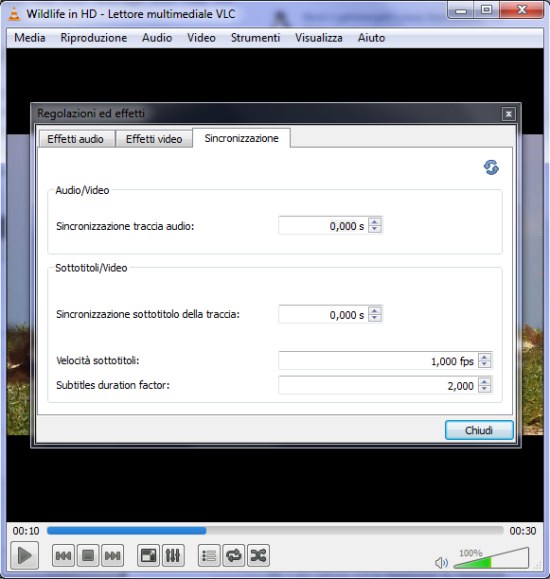Toggle fullscreen video mode icon
Viewport: 550px width, 579px height.
pyautogui.click(x=148, y=555)
